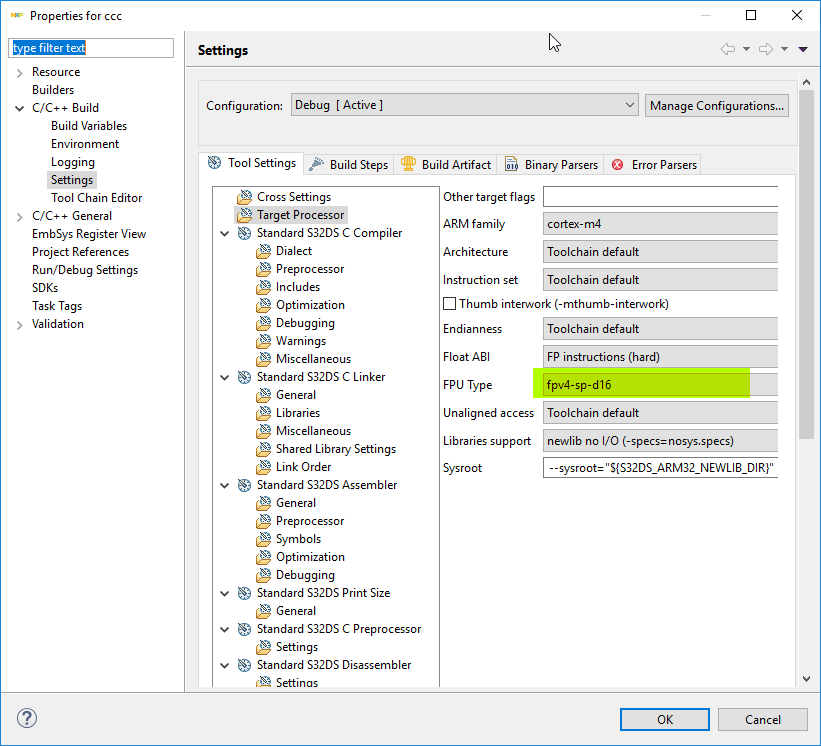Select Task Tags in sidebar
821x746 pixels.
coord(57,306)
